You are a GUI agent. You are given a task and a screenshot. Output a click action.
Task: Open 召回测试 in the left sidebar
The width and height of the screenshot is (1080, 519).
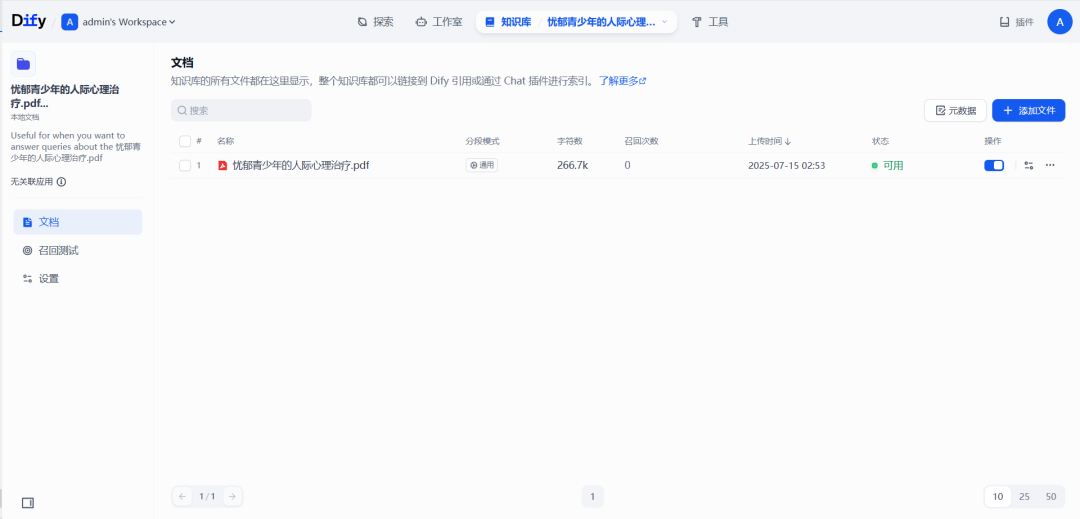(58, 250)
